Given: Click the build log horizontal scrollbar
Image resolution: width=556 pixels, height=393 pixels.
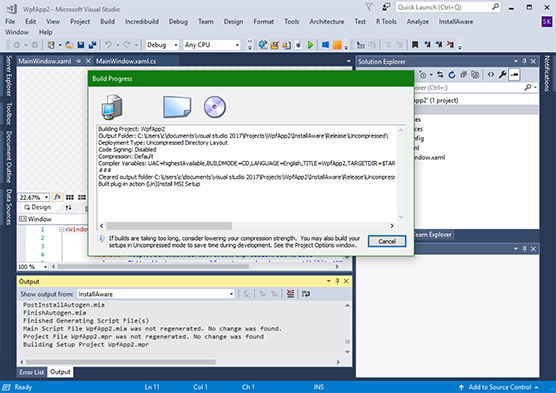Looking at the screenshot, I should tap(169, 226).
